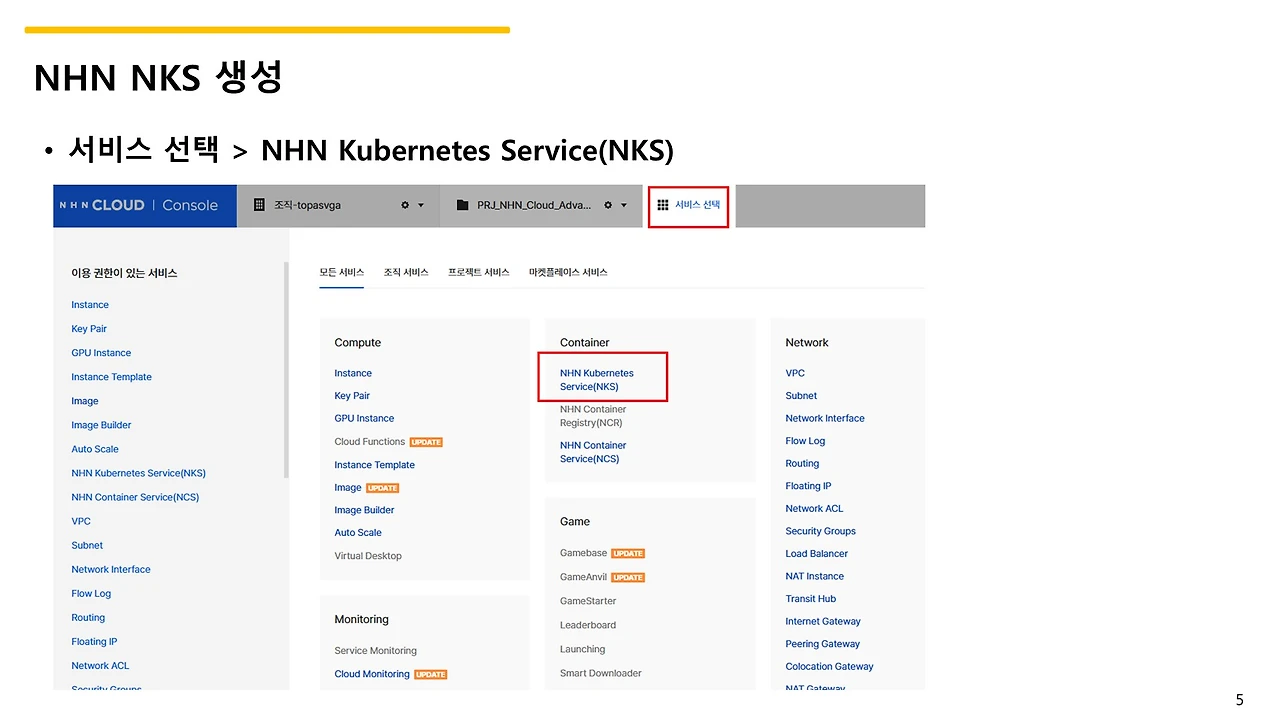The width and height of the screenshot is (1280, 720).
Task: Open NHN Container Service(NCS) in left sidebar
Action: (x=135, y=497)
